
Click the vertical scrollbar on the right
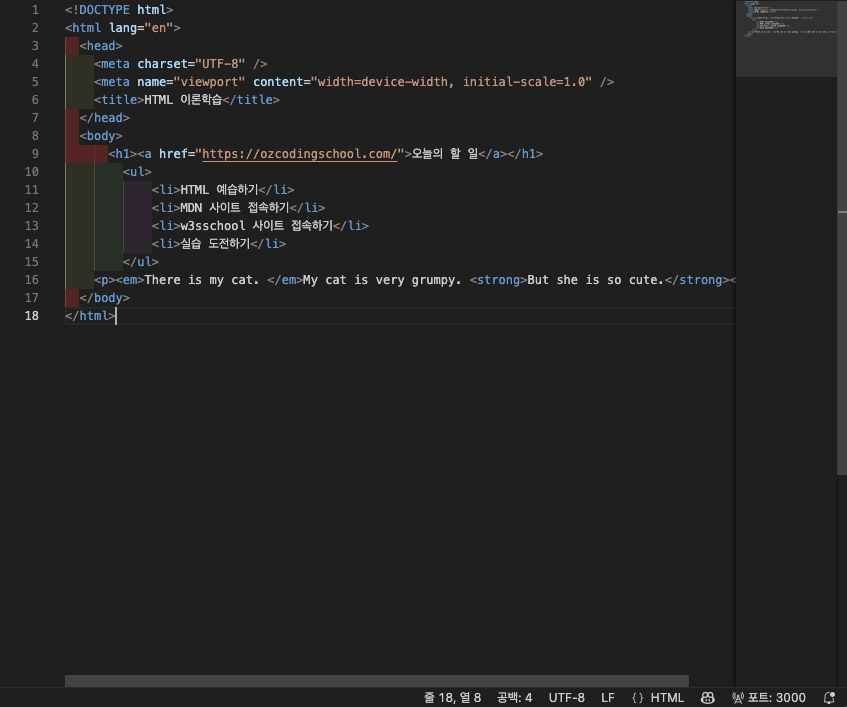(x=842, y=238)
